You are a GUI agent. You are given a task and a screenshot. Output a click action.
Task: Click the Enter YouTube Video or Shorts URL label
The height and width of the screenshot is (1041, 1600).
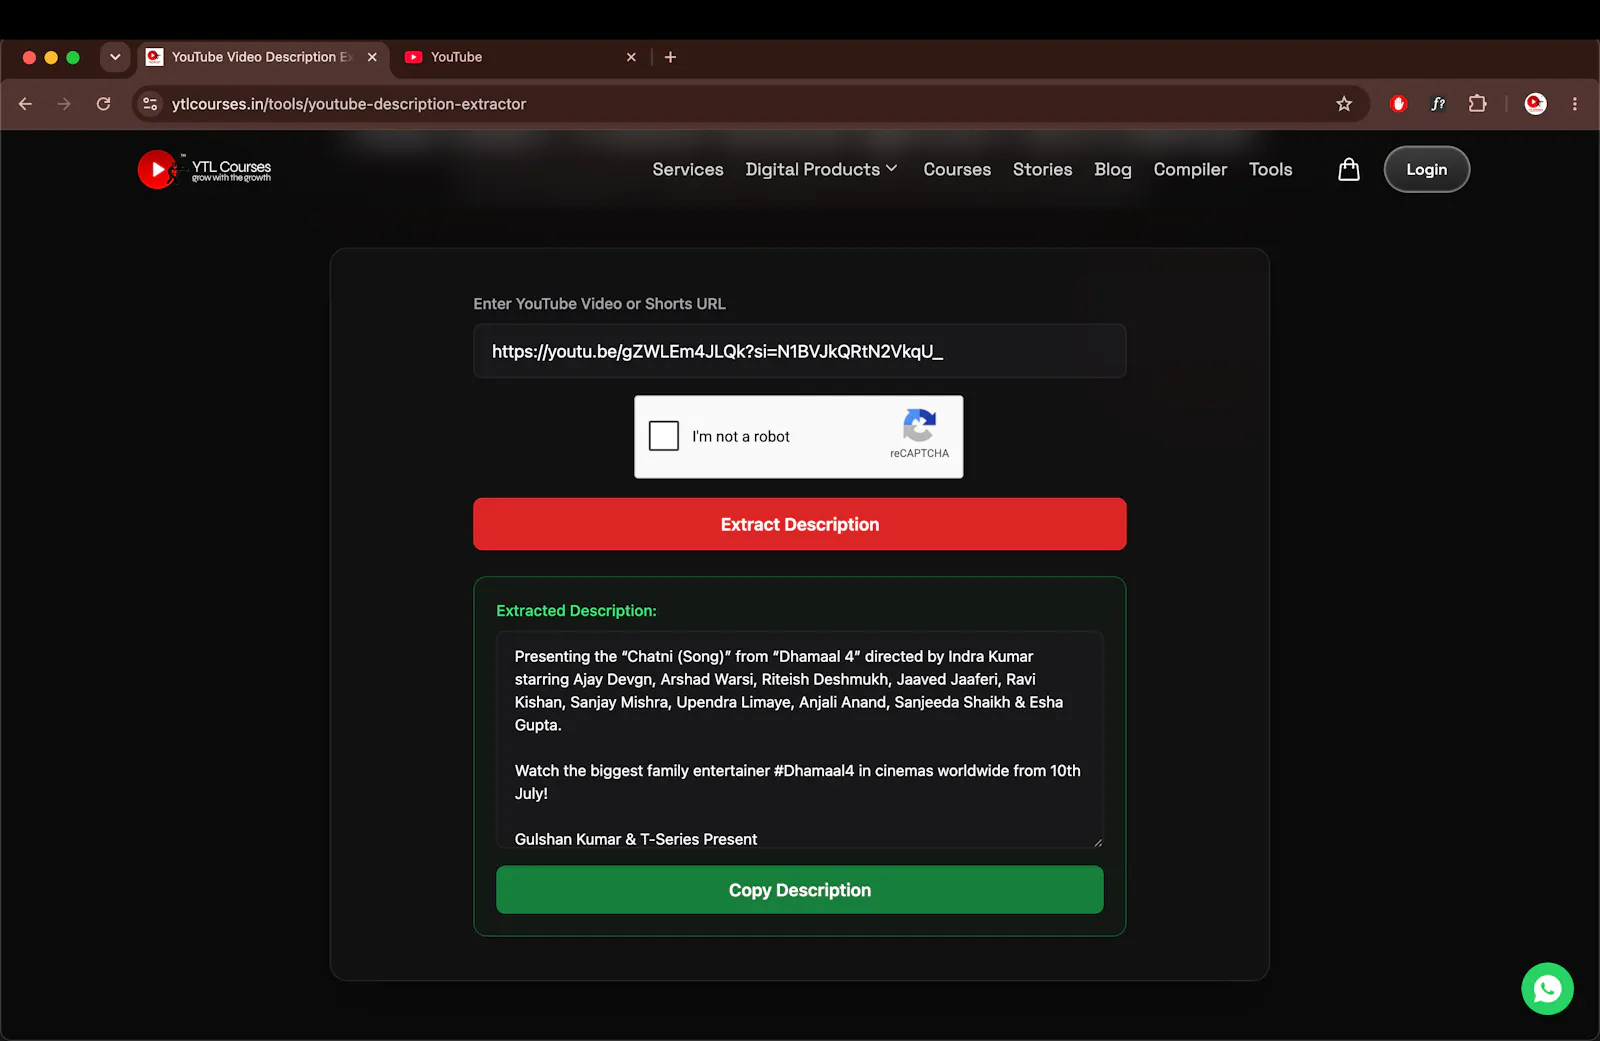point(599,304)
